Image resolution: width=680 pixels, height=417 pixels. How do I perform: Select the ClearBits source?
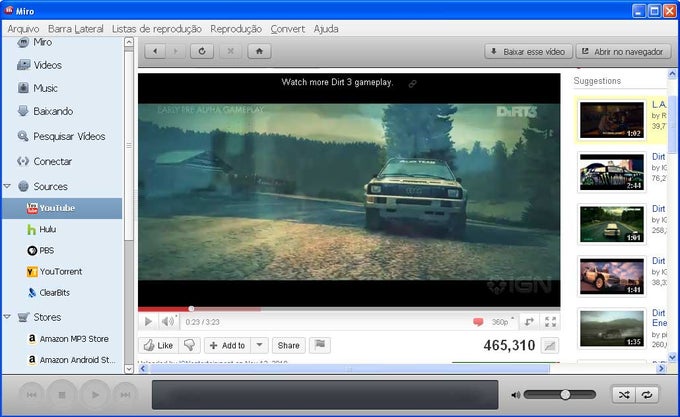[x=48, y=293]
